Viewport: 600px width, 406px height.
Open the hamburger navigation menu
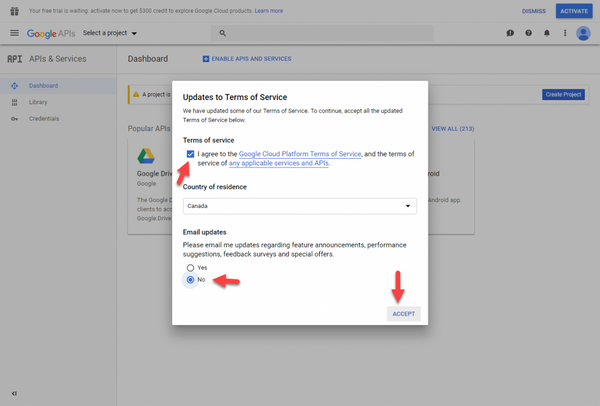click(14, 33)
